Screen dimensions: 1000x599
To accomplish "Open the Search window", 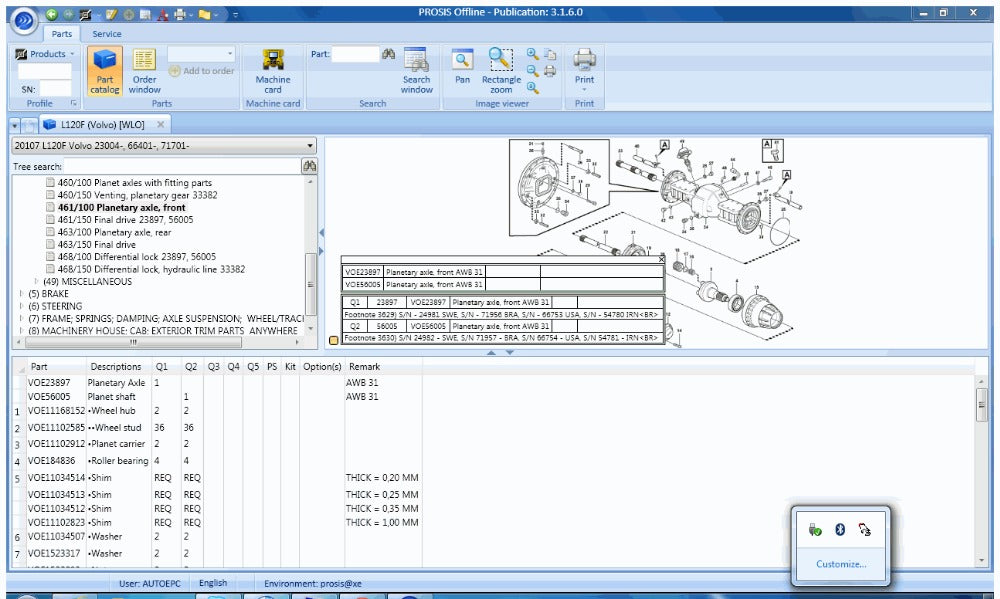I will pos(416,69).
